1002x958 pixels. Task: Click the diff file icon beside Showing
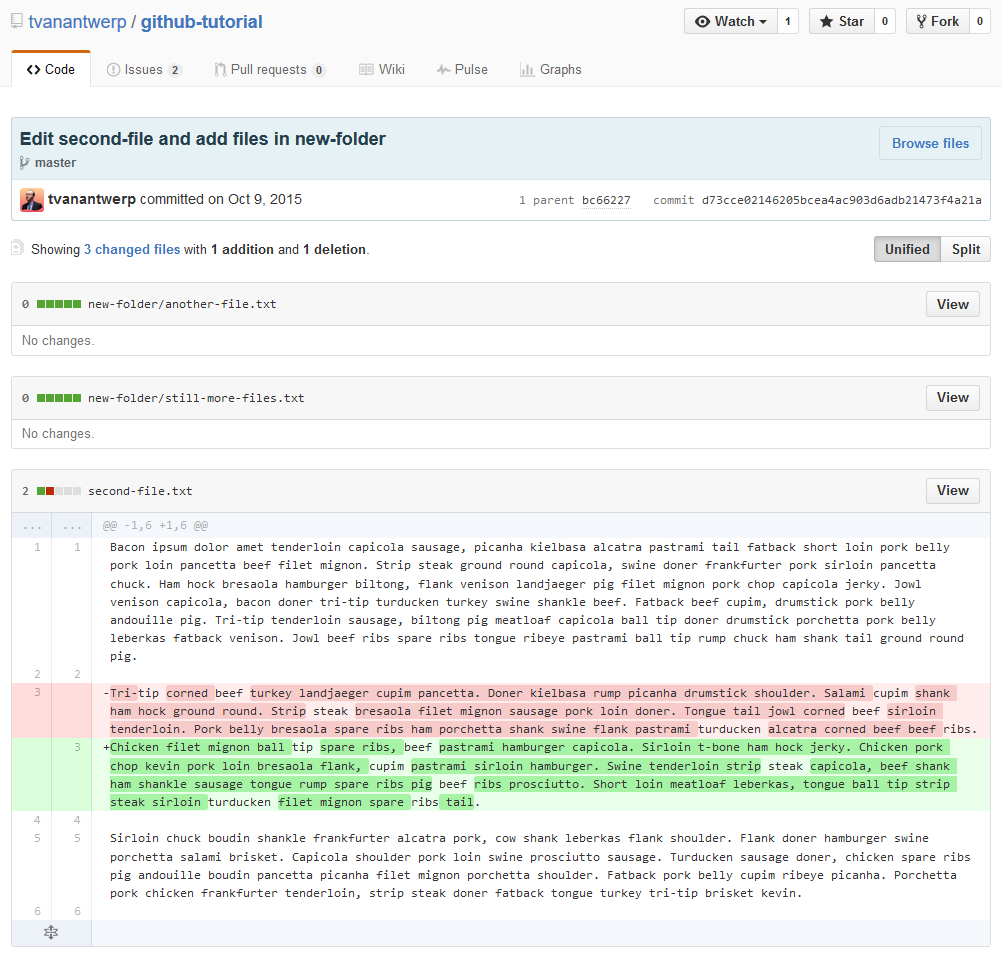pyautogui.click(x=17, y=248)
